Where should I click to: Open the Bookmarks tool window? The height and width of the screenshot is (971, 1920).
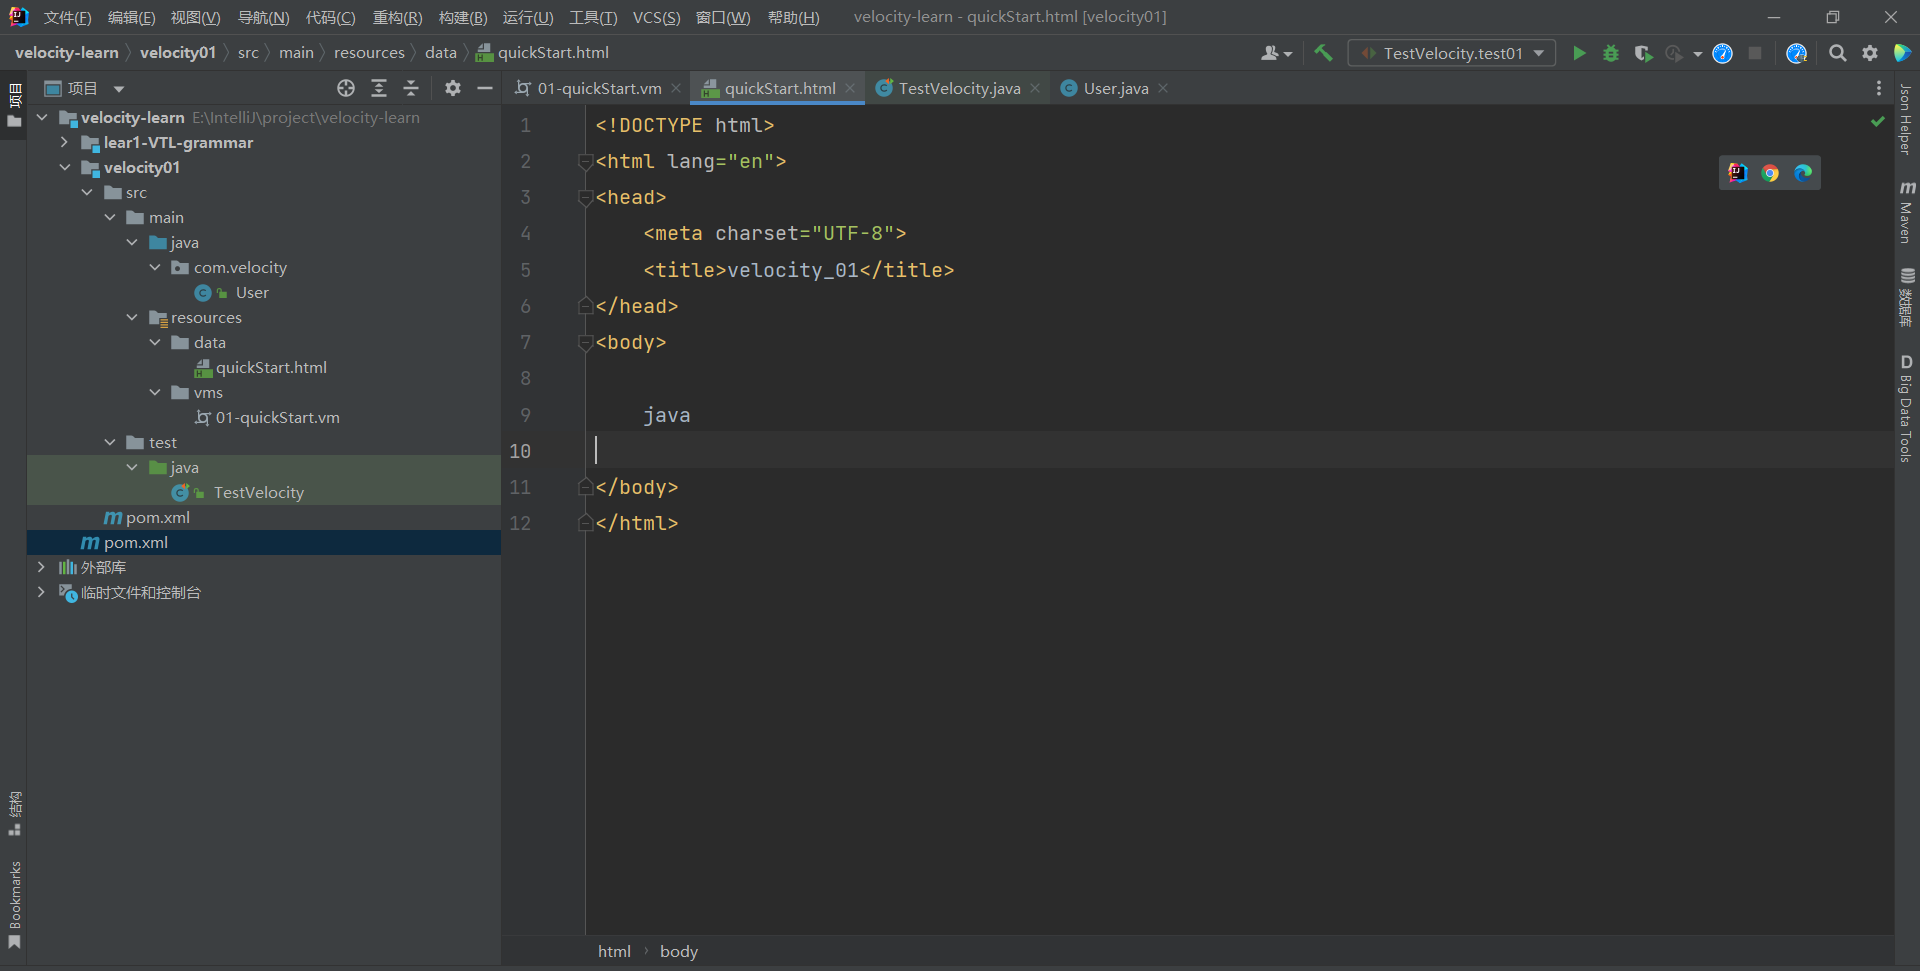point(14,905)
